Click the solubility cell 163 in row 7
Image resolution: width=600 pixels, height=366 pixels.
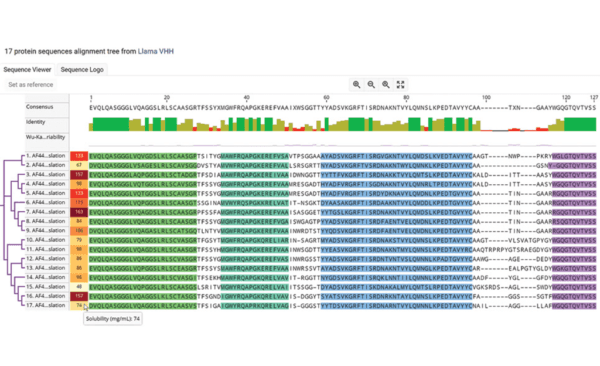79,212
